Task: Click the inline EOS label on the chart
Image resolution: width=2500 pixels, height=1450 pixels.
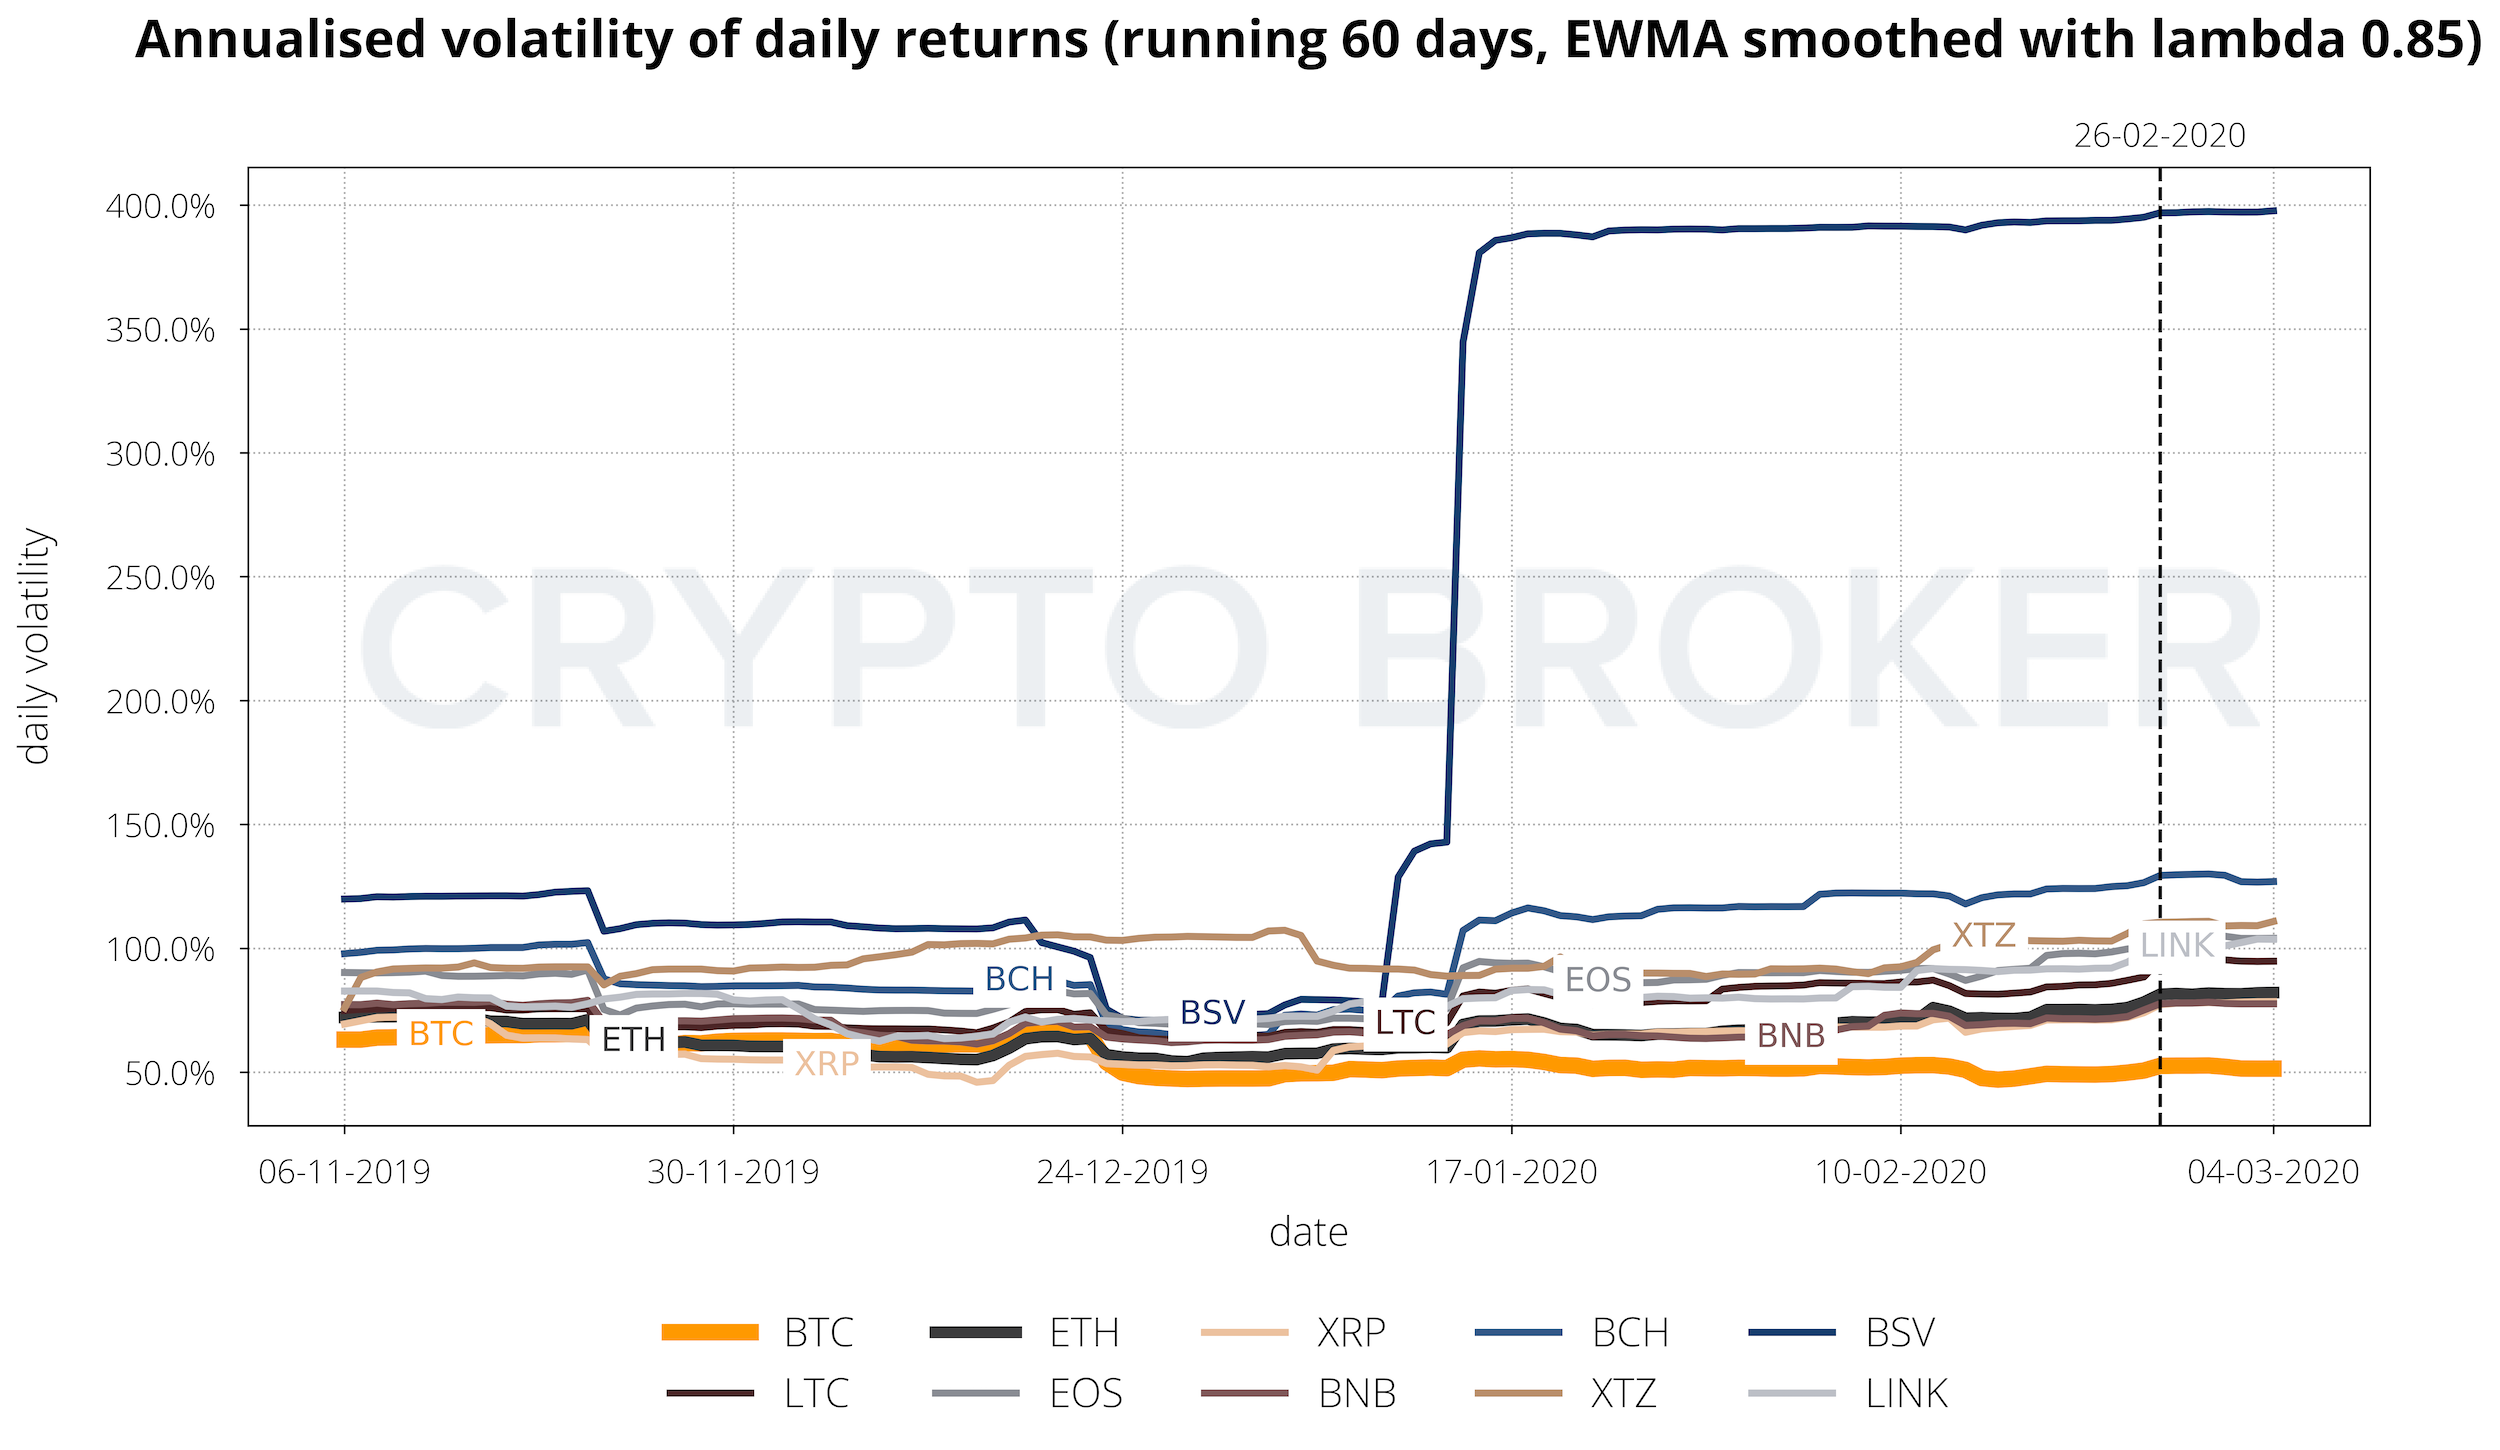Action: [x=1597, y=980]
